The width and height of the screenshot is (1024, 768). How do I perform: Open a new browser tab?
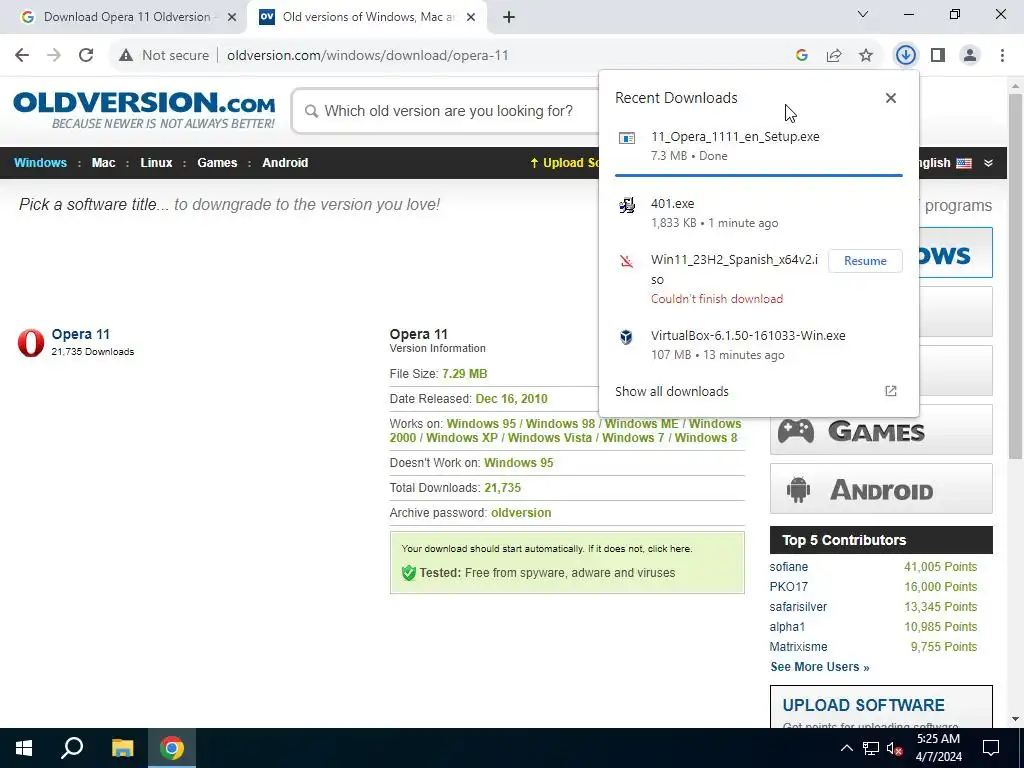click(509, 17)
